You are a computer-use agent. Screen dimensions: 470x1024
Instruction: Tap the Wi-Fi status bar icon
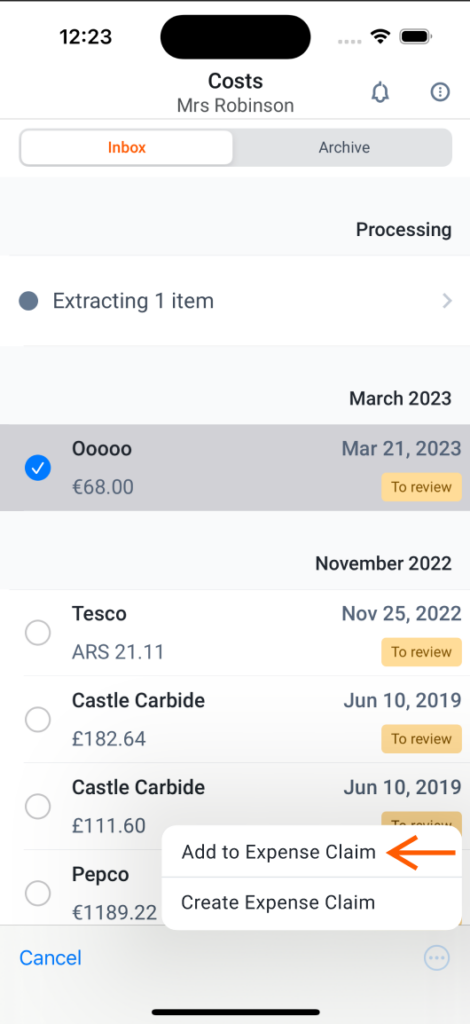pos(380,37)
